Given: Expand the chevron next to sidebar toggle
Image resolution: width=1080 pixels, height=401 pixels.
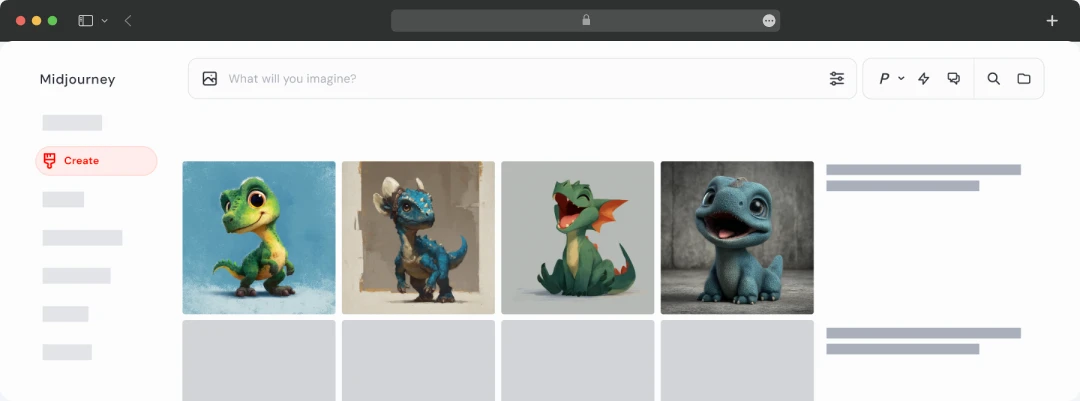Looking at the screenshot, I should (x=105, y=21).
